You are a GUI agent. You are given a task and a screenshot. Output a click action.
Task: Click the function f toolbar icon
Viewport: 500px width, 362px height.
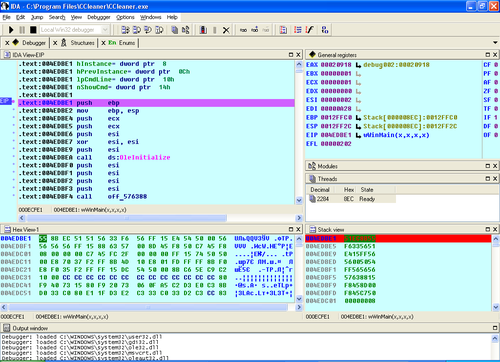click(310, 30)
